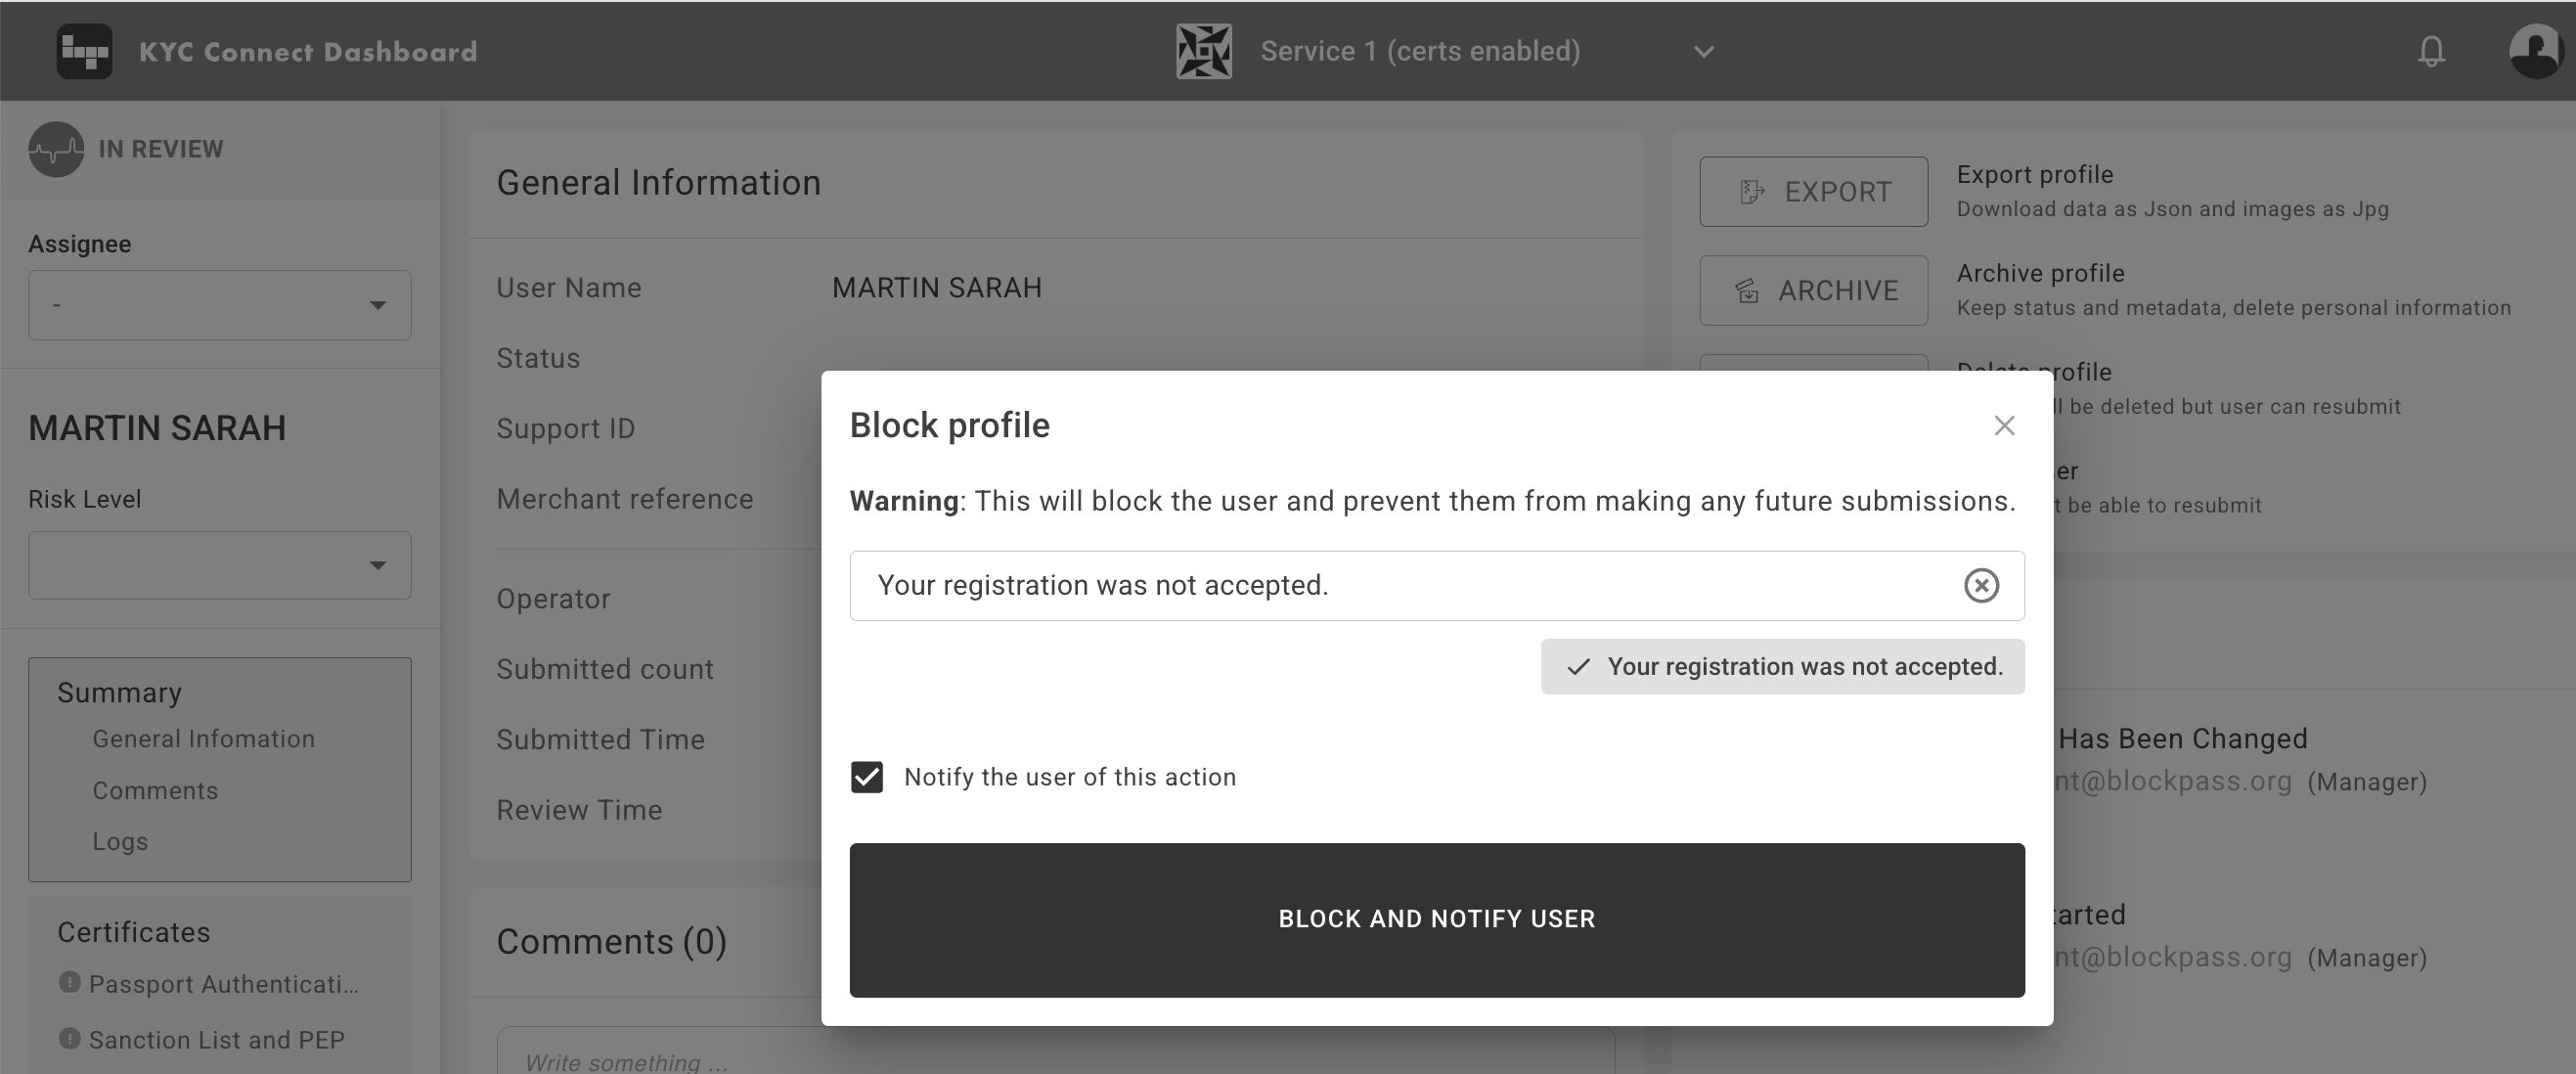The width and height of the screenshot is (2576, 1074).
Task: Uncheck Notify the user of this action
Action: (867, 777)
